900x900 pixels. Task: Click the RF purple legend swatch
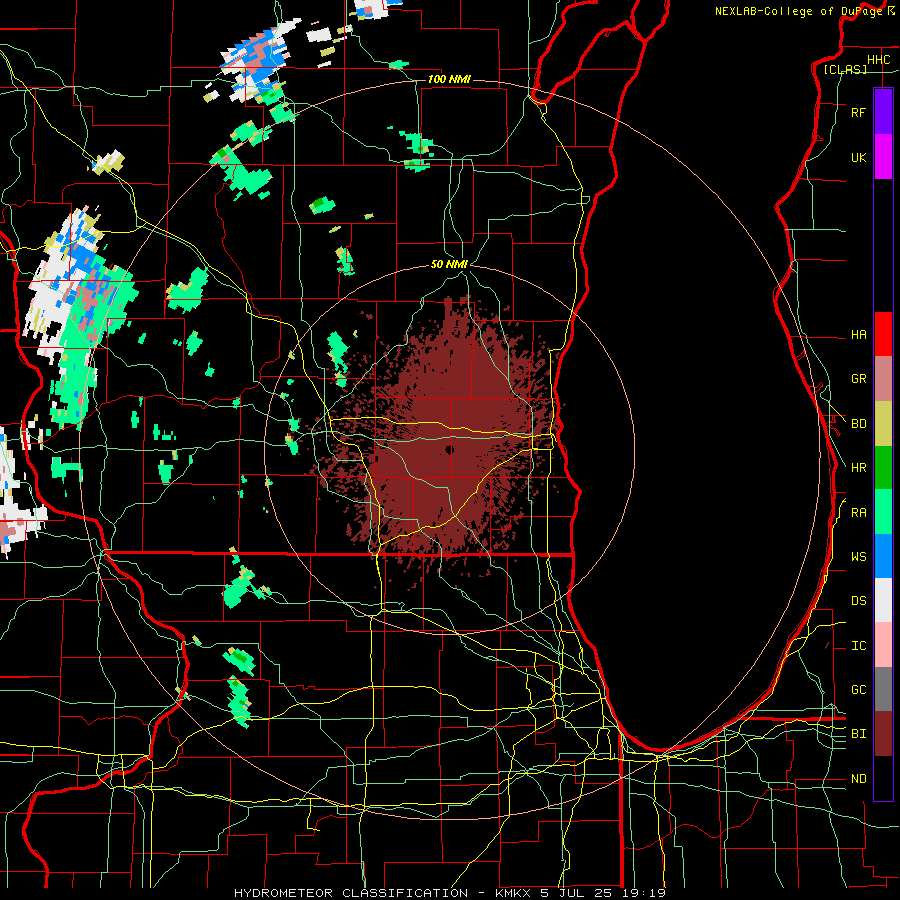click(x=883, y=112)
